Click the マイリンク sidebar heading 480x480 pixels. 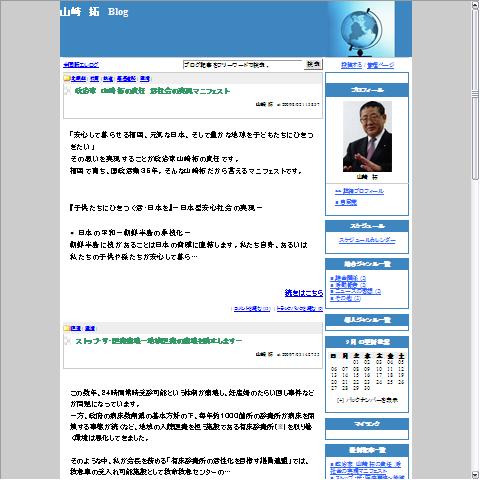(367, 424)
